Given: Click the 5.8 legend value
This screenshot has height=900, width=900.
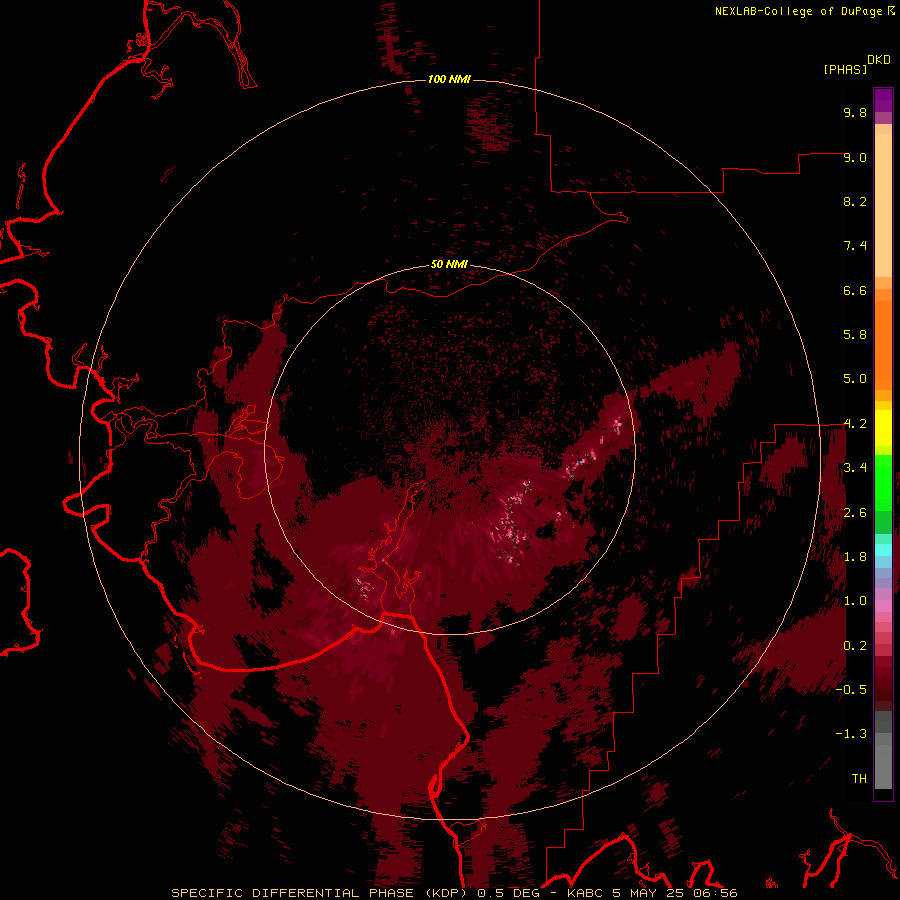Looking at the screenshot, I should 855,335.
